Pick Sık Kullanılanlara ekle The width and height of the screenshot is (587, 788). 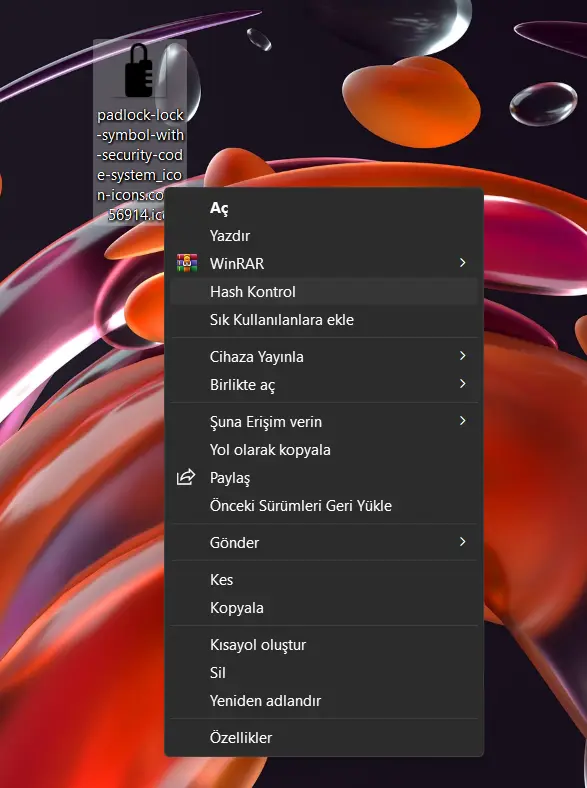pos(324,320)
